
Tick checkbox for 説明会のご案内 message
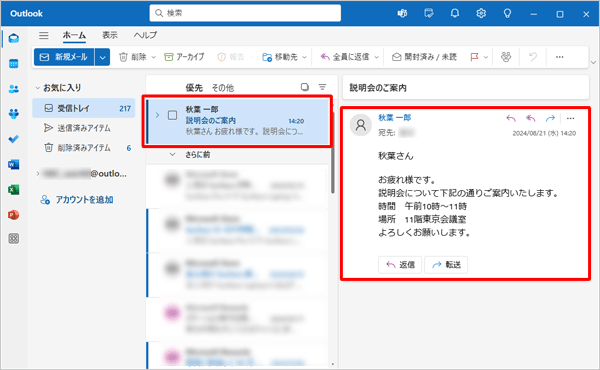coord(173,115)
